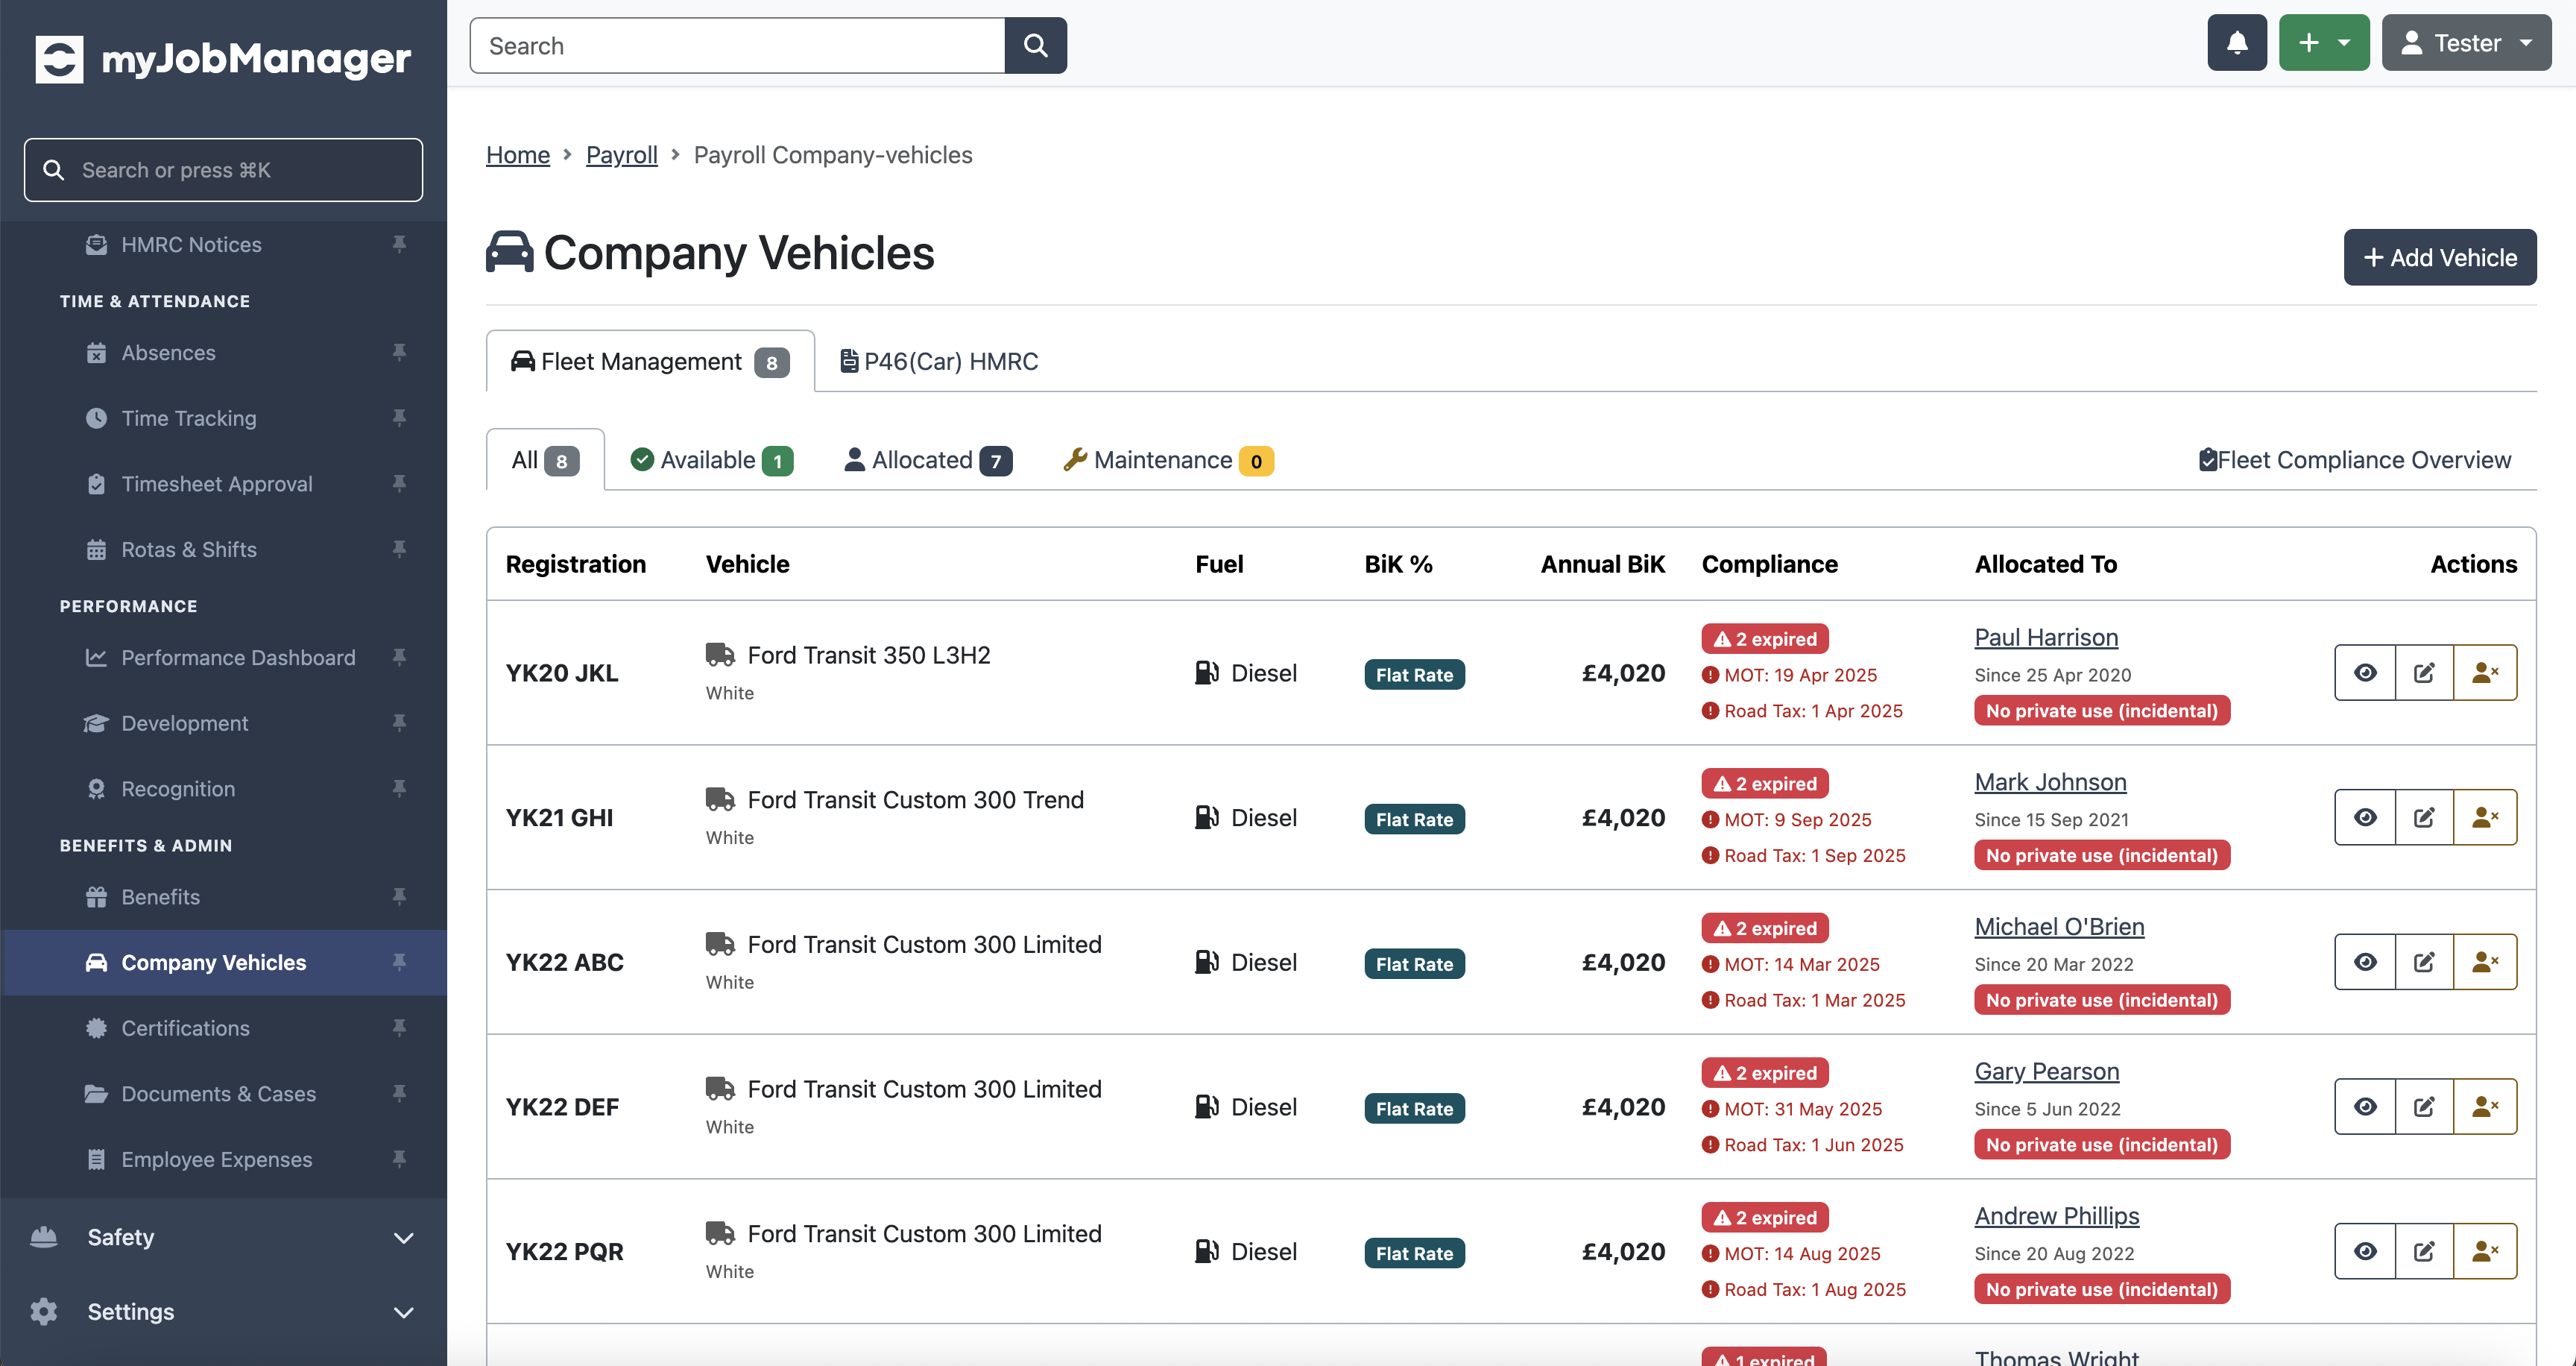Open the green plus quick-add dropdown
Screen dimensions: 2576x1366
click(x=2324, y=43)
